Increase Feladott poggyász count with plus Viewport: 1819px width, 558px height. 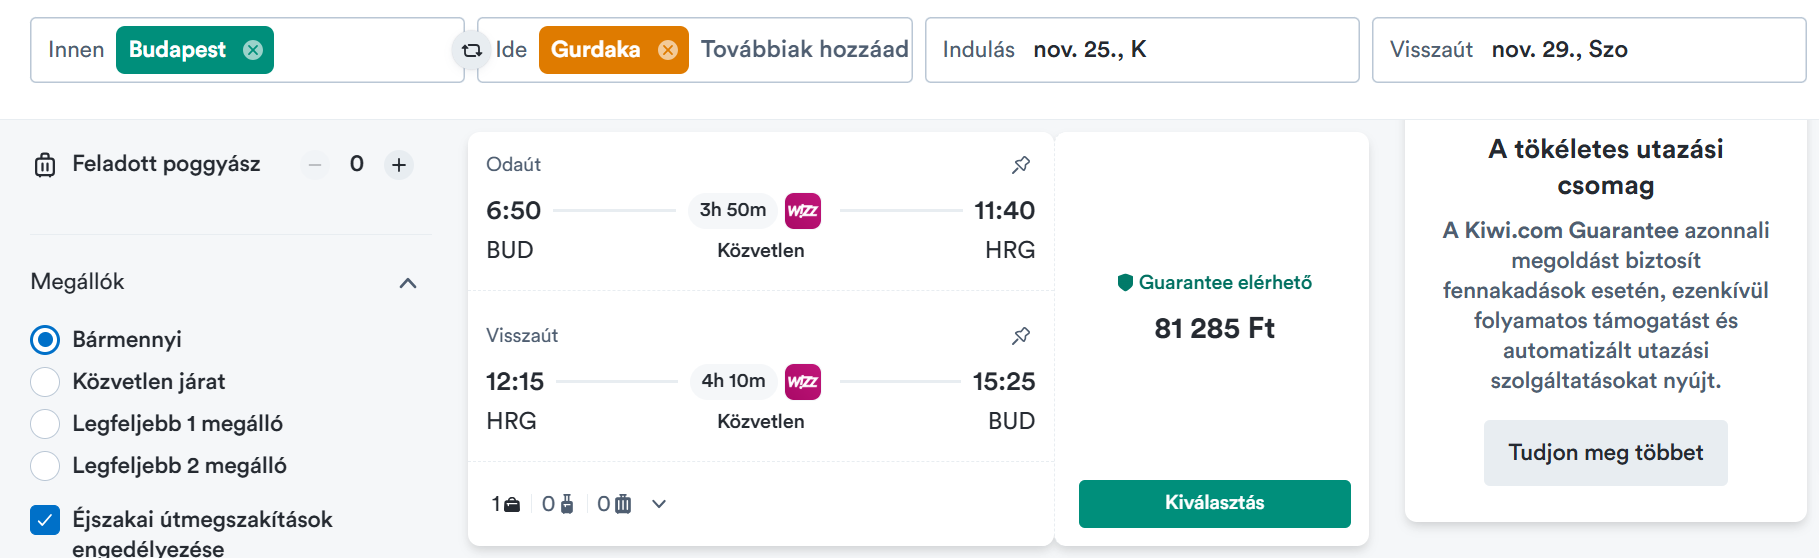pyautogui.click(x=399, y=165)
